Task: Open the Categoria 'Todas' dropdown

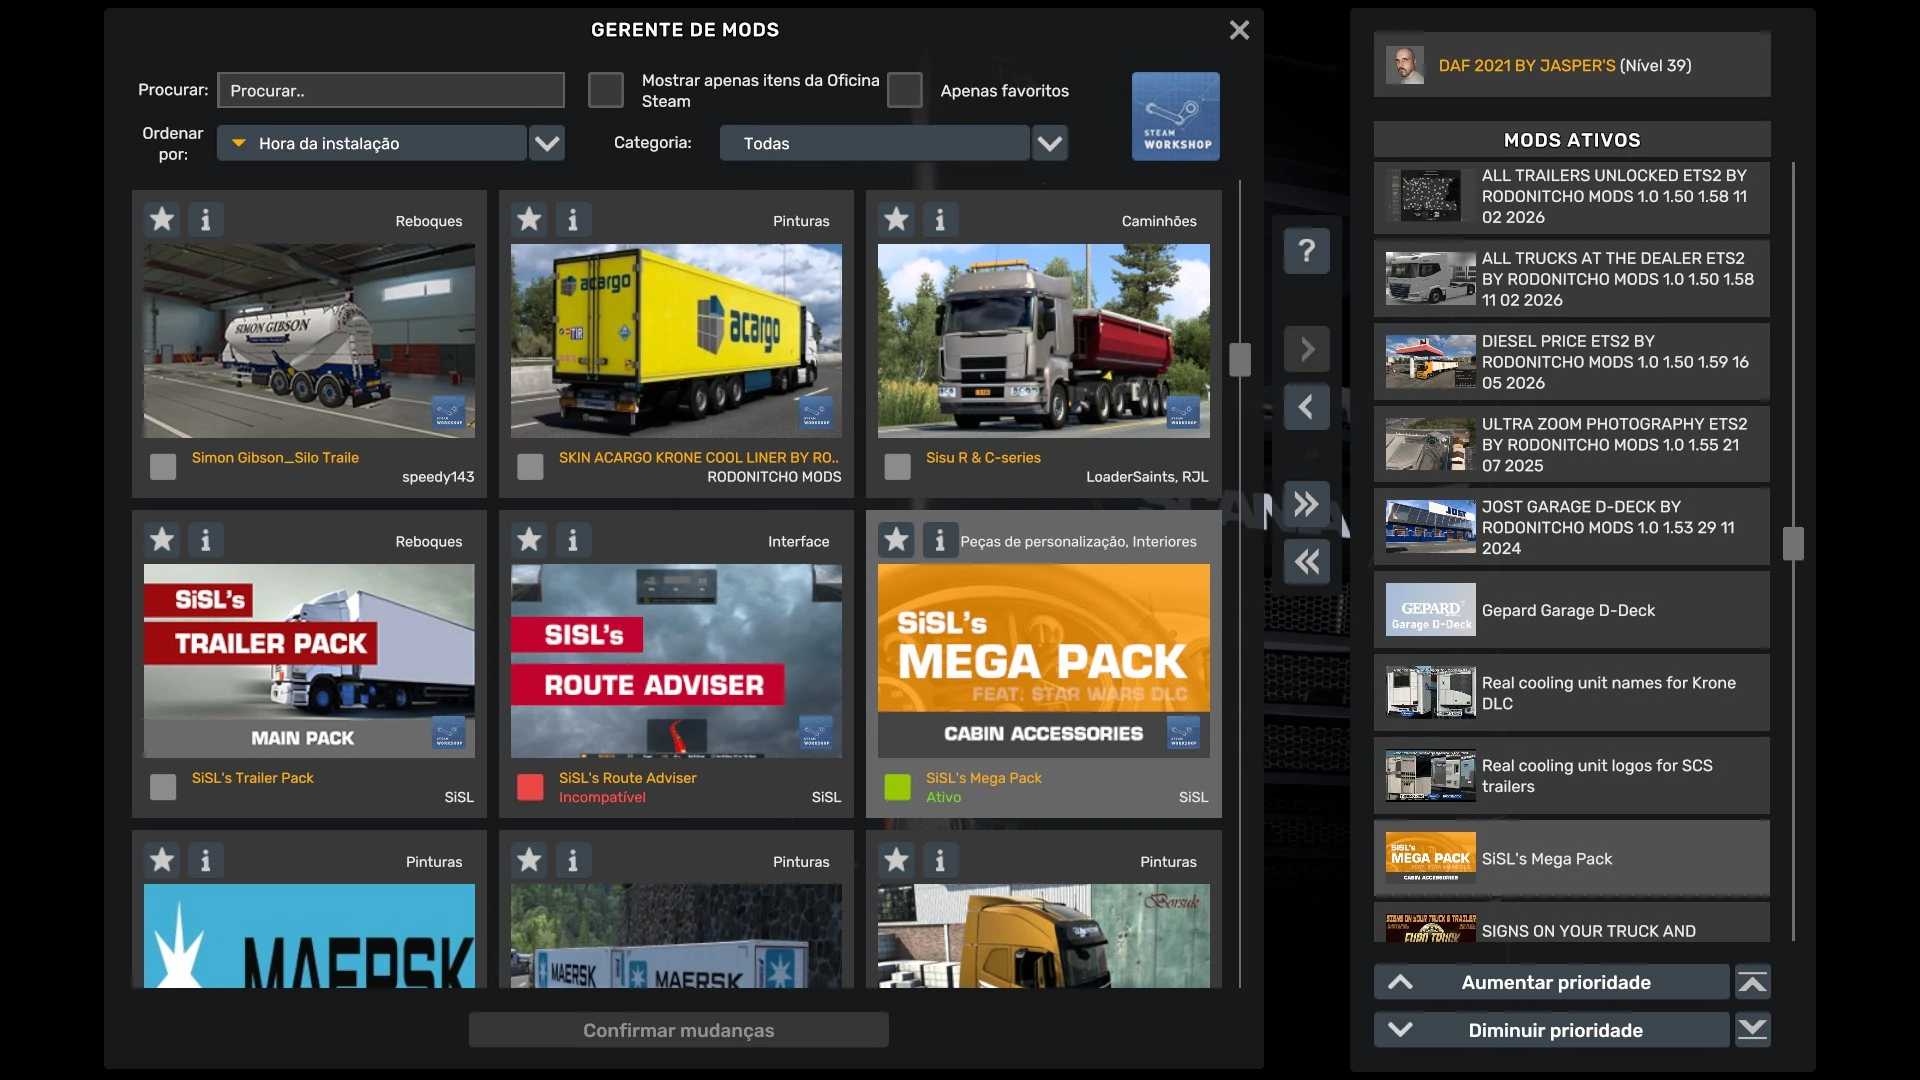Action: point(874,143)
